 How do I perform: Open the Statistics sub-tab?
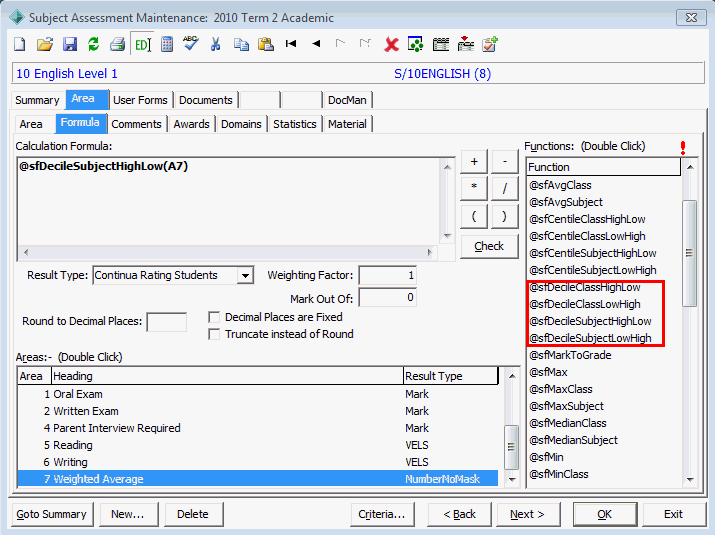(x=295, y=124)
